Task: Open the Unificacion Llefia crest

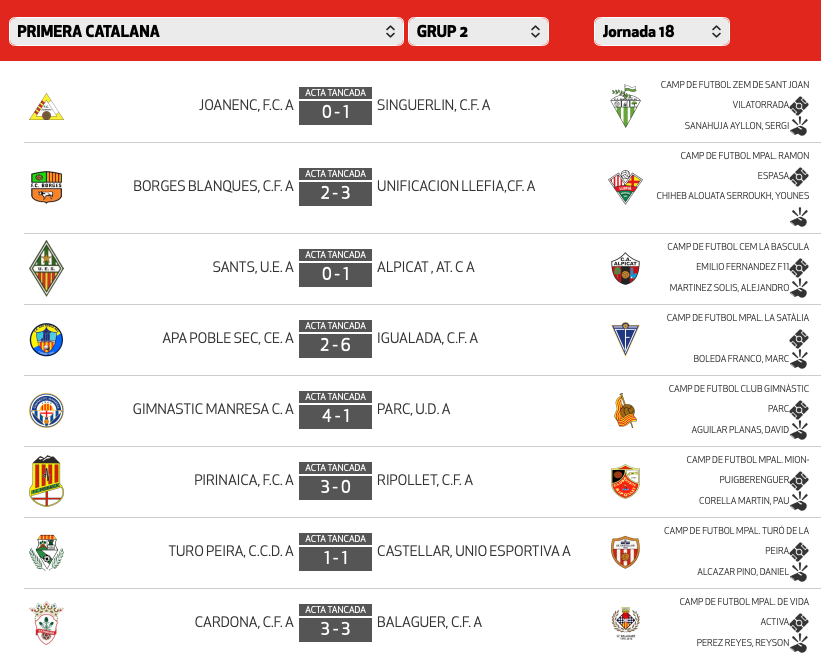Action: pyautogui.click(x=625, y=187)
